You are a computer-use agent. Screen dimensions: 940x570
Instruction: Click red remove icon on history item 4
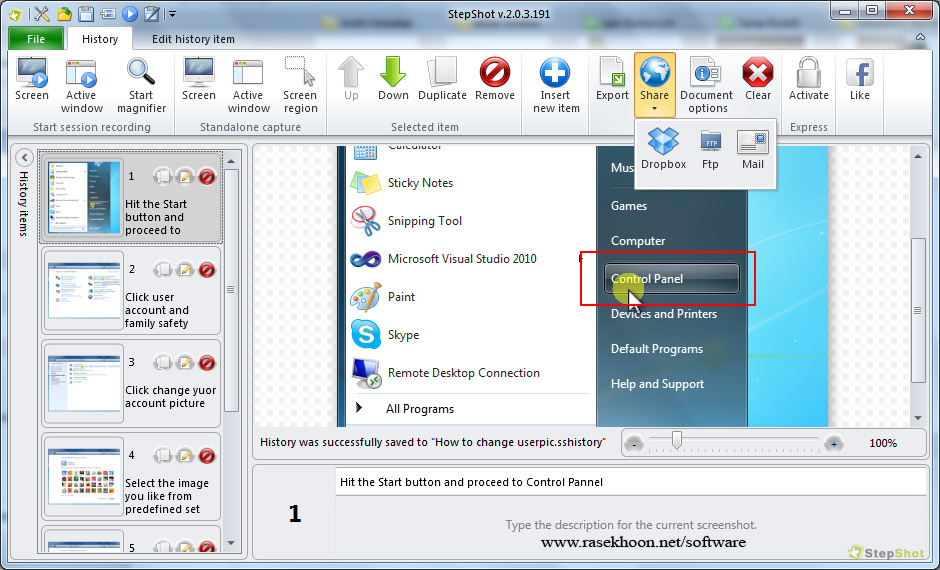click(207, 456)
